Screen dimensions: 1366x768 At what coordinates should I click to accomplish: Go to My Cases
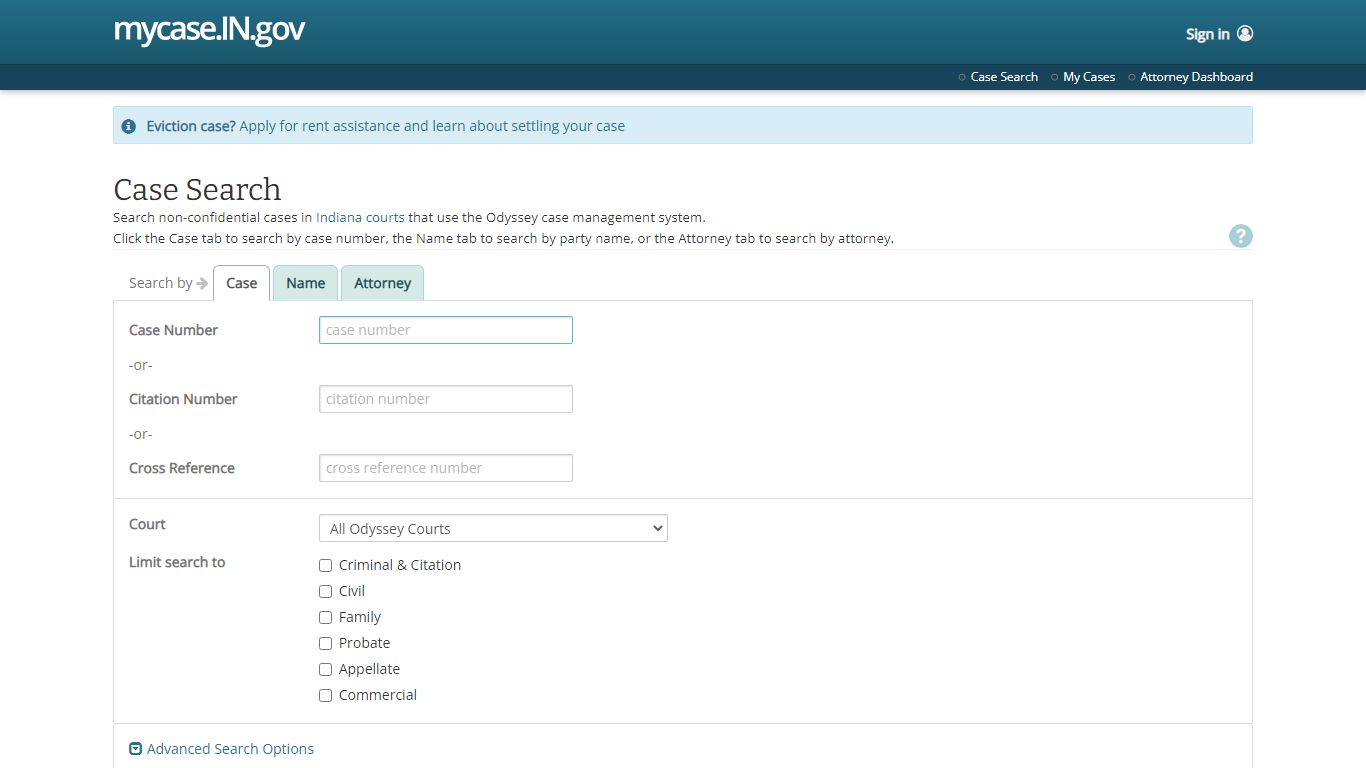click(x=1089, y=77)
